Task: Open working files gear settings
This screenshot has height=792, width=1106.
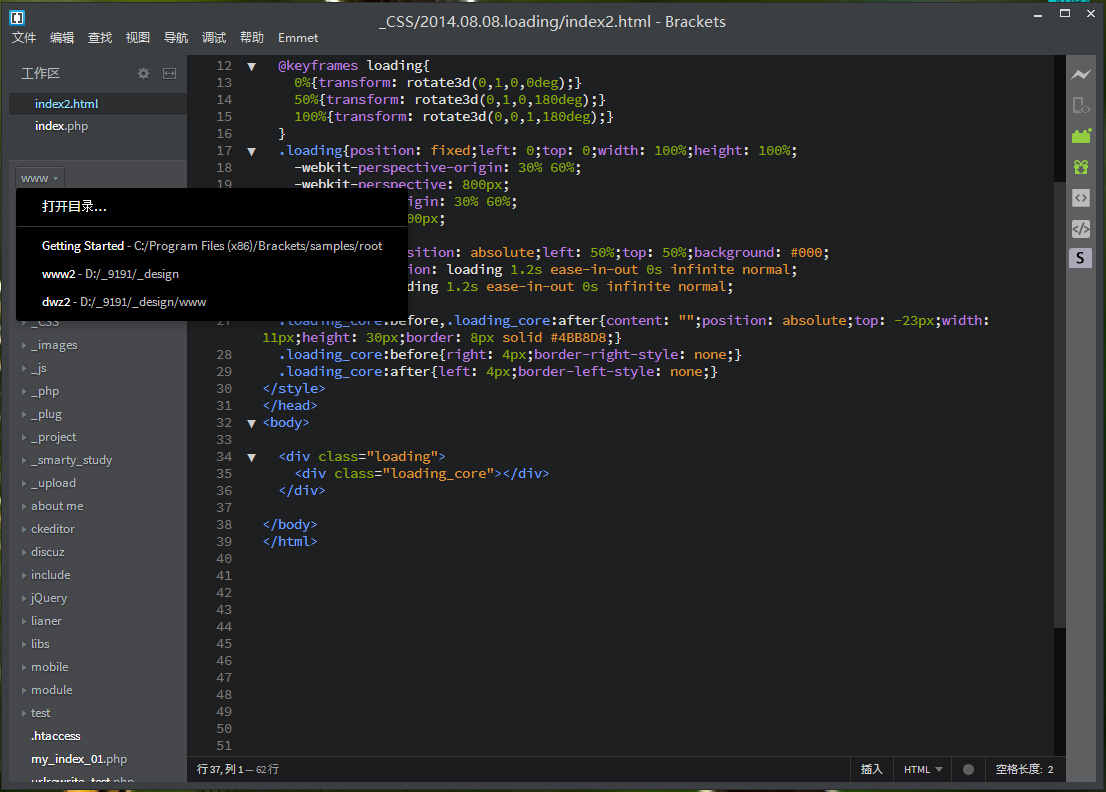Action: click(143, 73)
